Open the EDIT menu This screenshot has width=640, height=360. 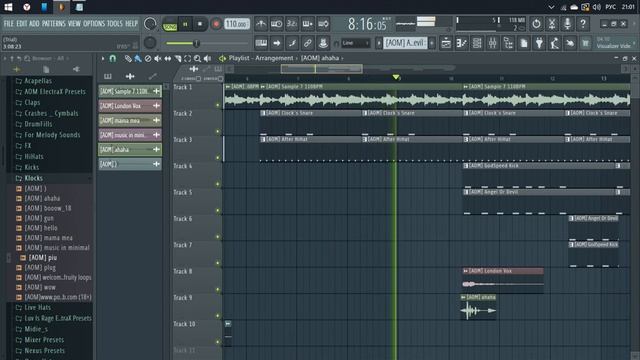click(22, 24)
